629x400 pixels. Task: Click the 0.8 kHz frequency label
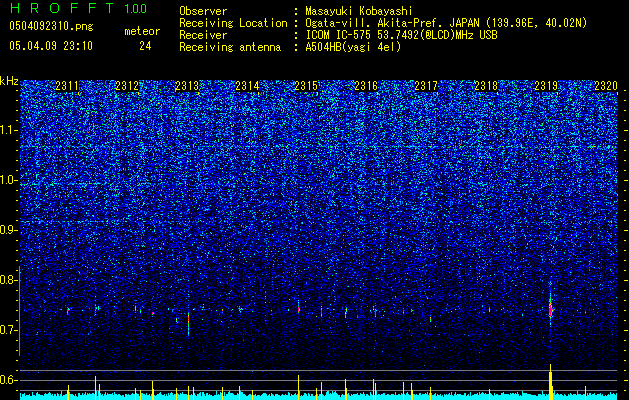pyautogui.click(x=9, y=280)
